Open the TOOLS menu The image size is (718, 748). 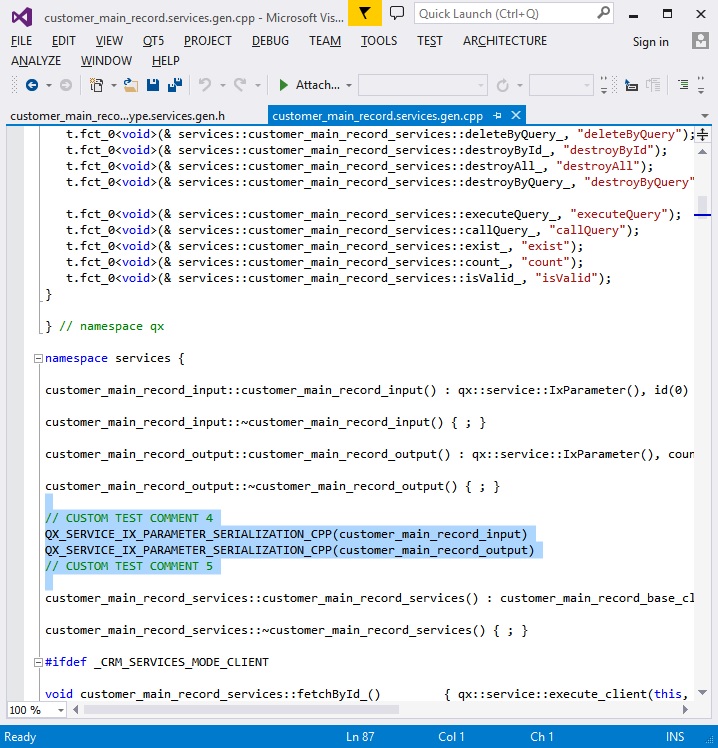click(379, 41)
